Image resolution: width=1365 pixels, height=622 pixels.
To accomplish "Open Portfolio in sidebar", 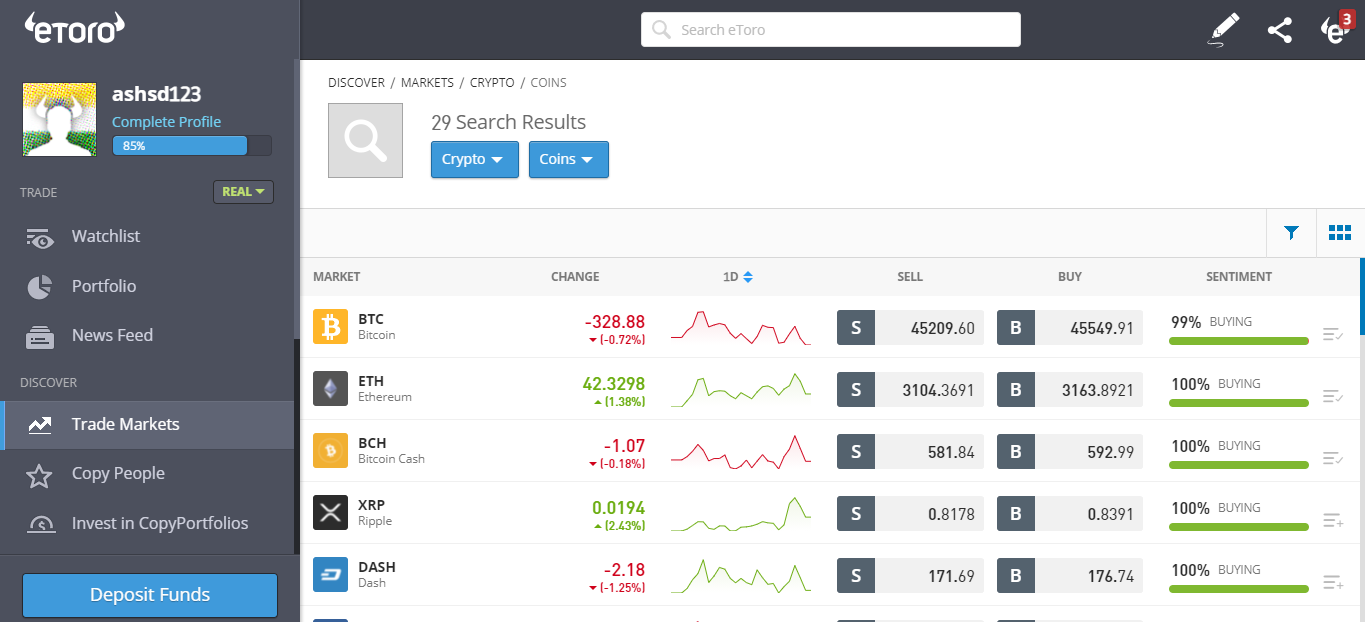I will 147,286.
